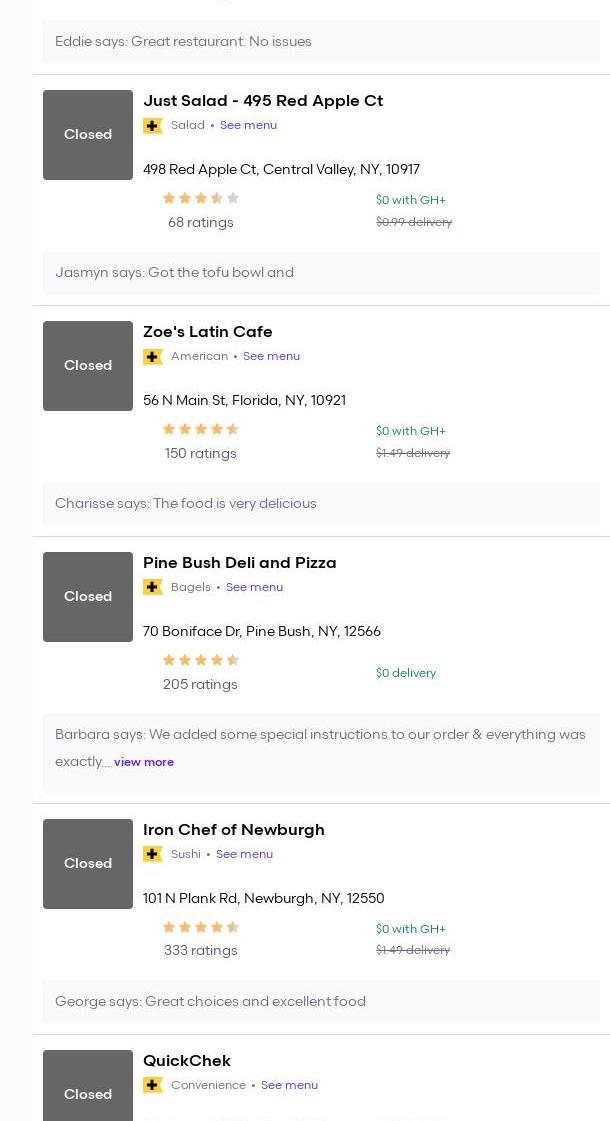610x1121 pixels.
Task: Open See menu link for QuickChek
Action: pyautogui.click(x=289, y=1085)
